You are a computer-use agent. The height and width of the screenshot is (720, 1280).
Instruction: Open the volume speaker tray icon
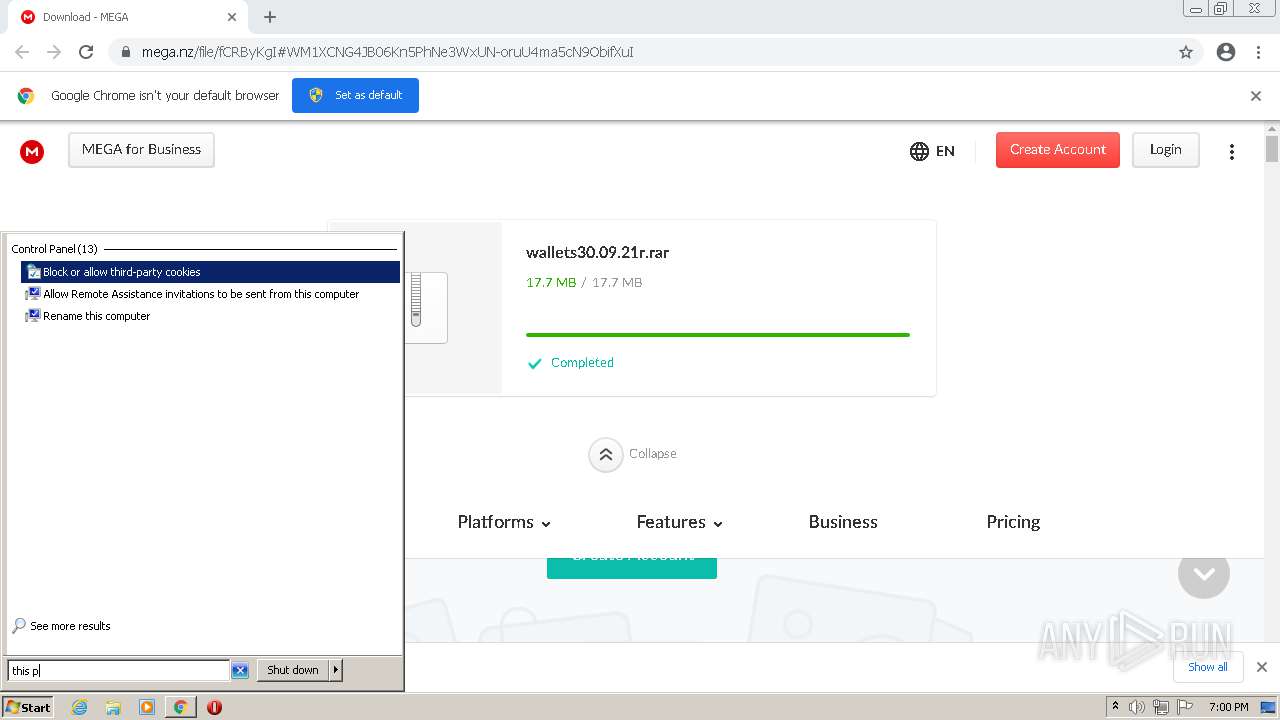point(1137,707)
